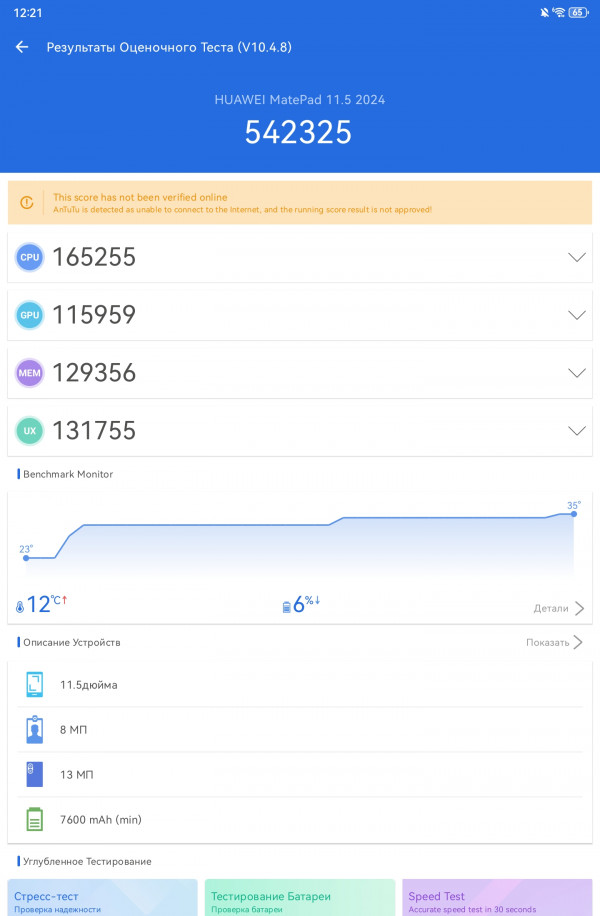600x916 pixels.
Task: Open Показать for device description
Action: [x=554, y=642]
